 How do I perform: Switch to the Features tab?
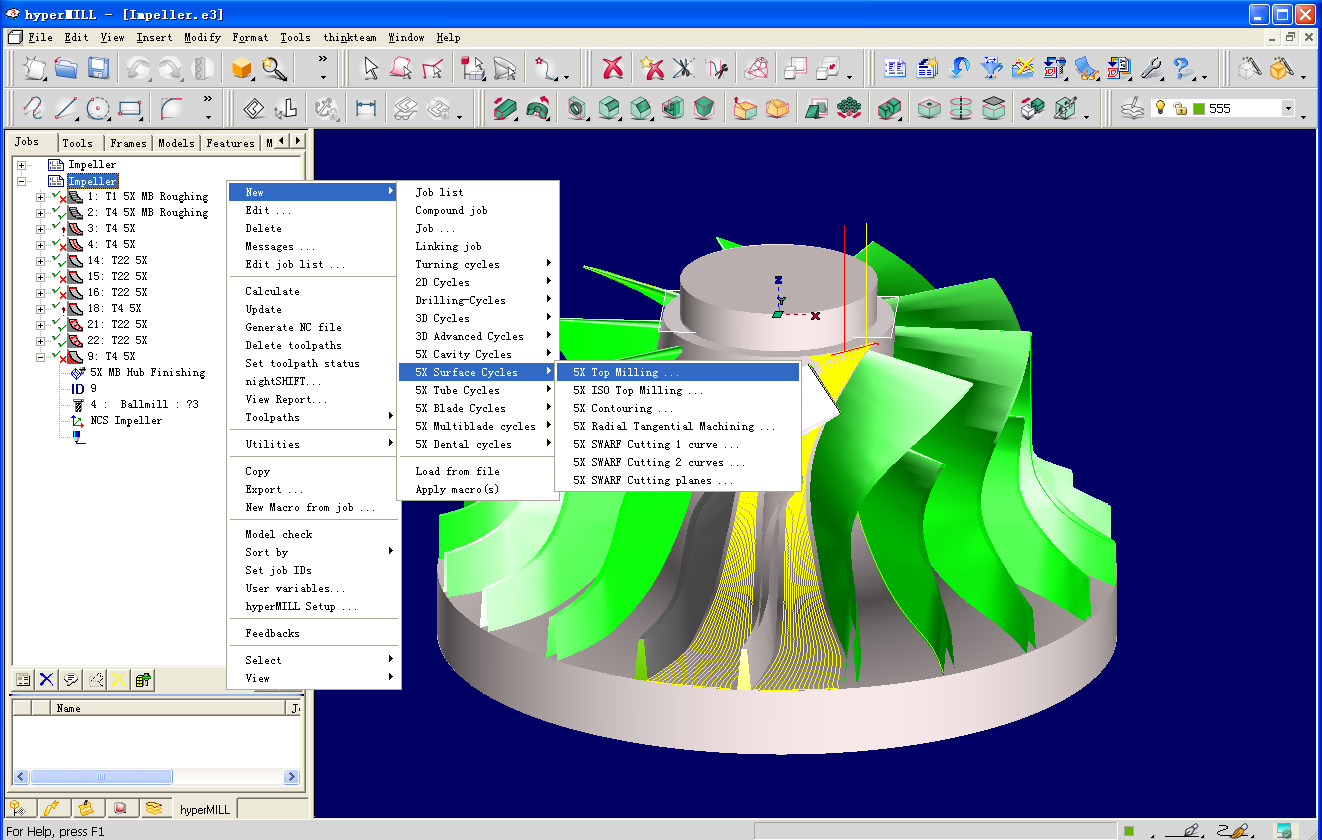pyautogui.click(x=230, y=143)
